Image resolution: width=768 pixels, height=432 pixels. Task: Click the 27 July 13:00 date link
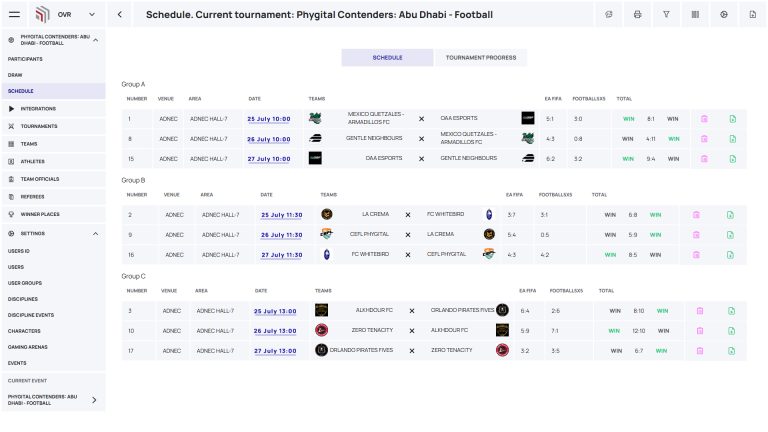click(x=275, y=351)
